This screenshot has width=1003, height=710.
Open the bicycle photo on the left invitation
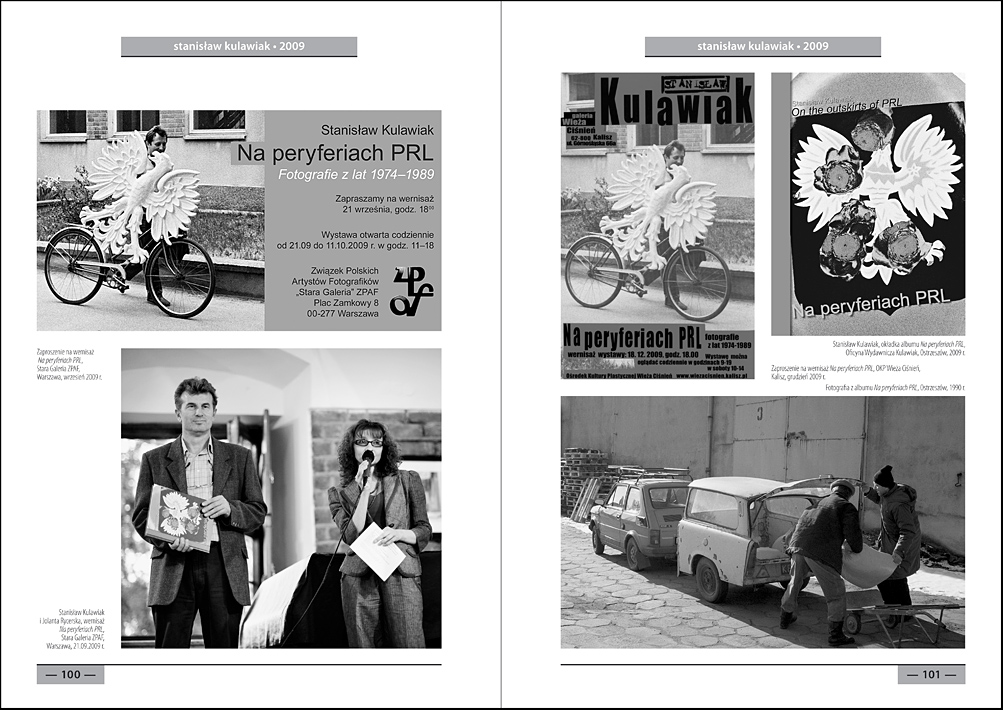pyautogui.click(x=151, y=220)
